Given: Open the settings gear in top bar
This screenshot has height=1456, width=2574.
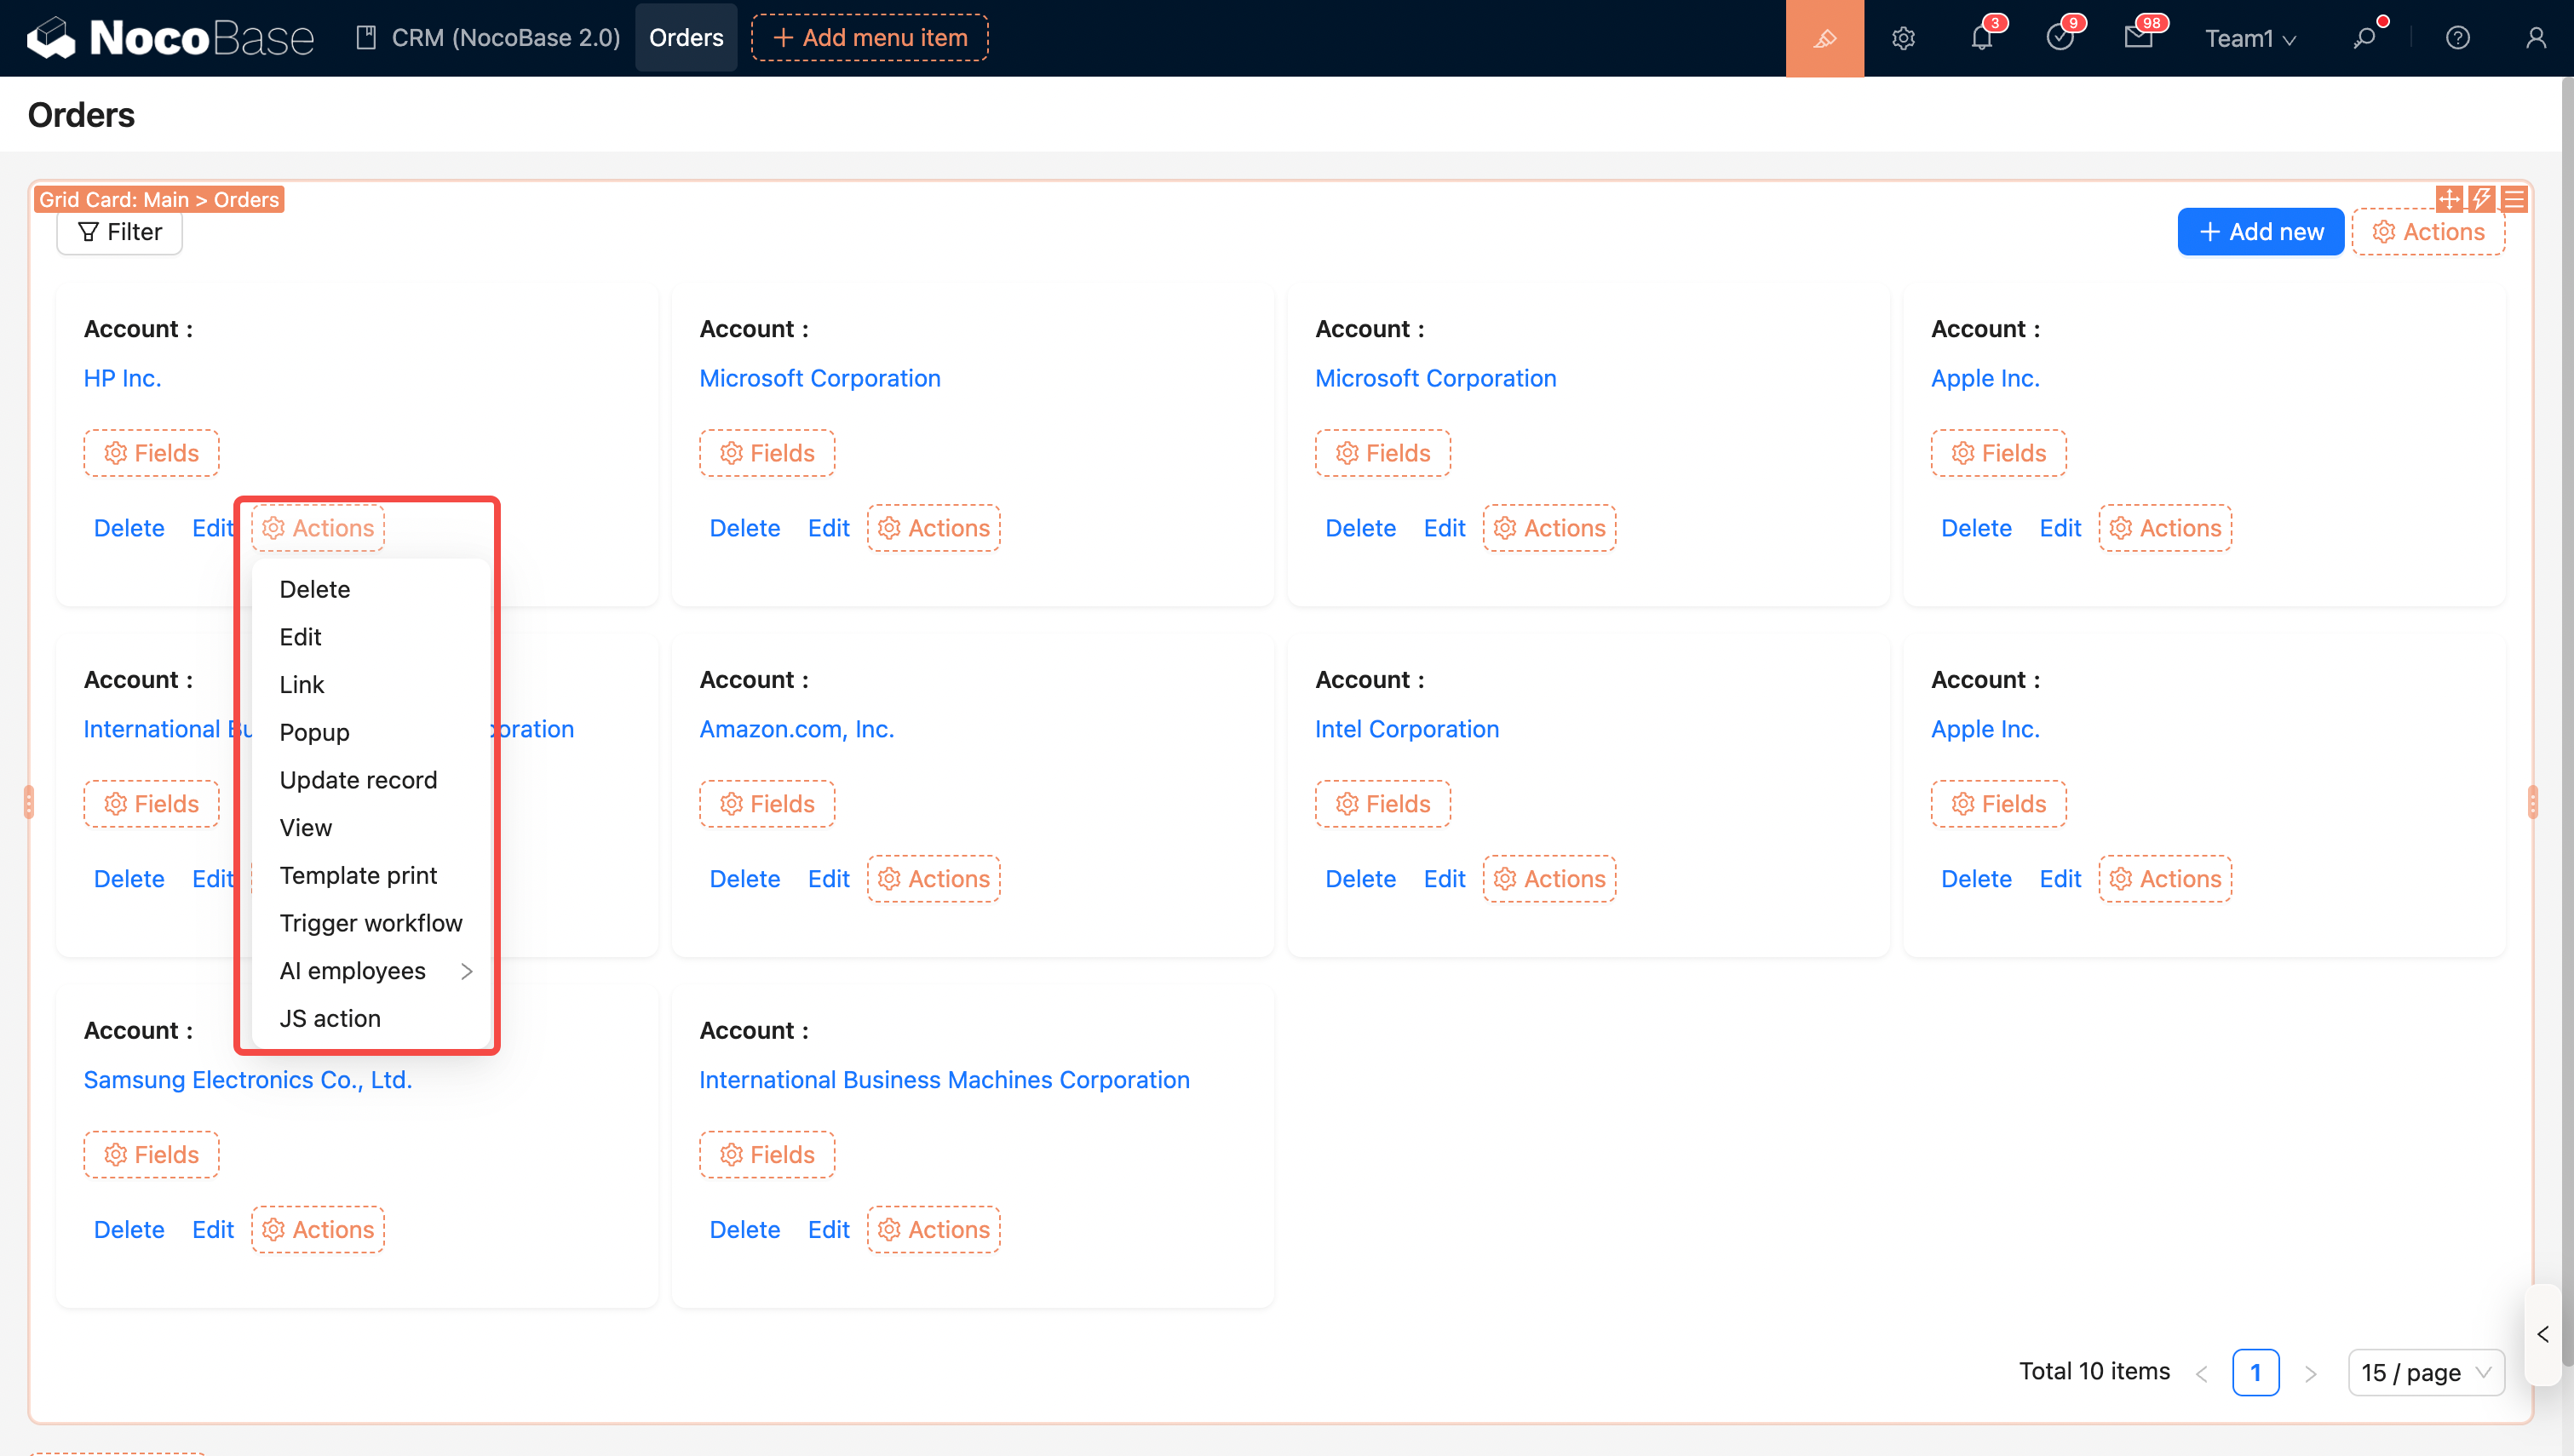Looking at the screenshot, I should point(1903,38).
